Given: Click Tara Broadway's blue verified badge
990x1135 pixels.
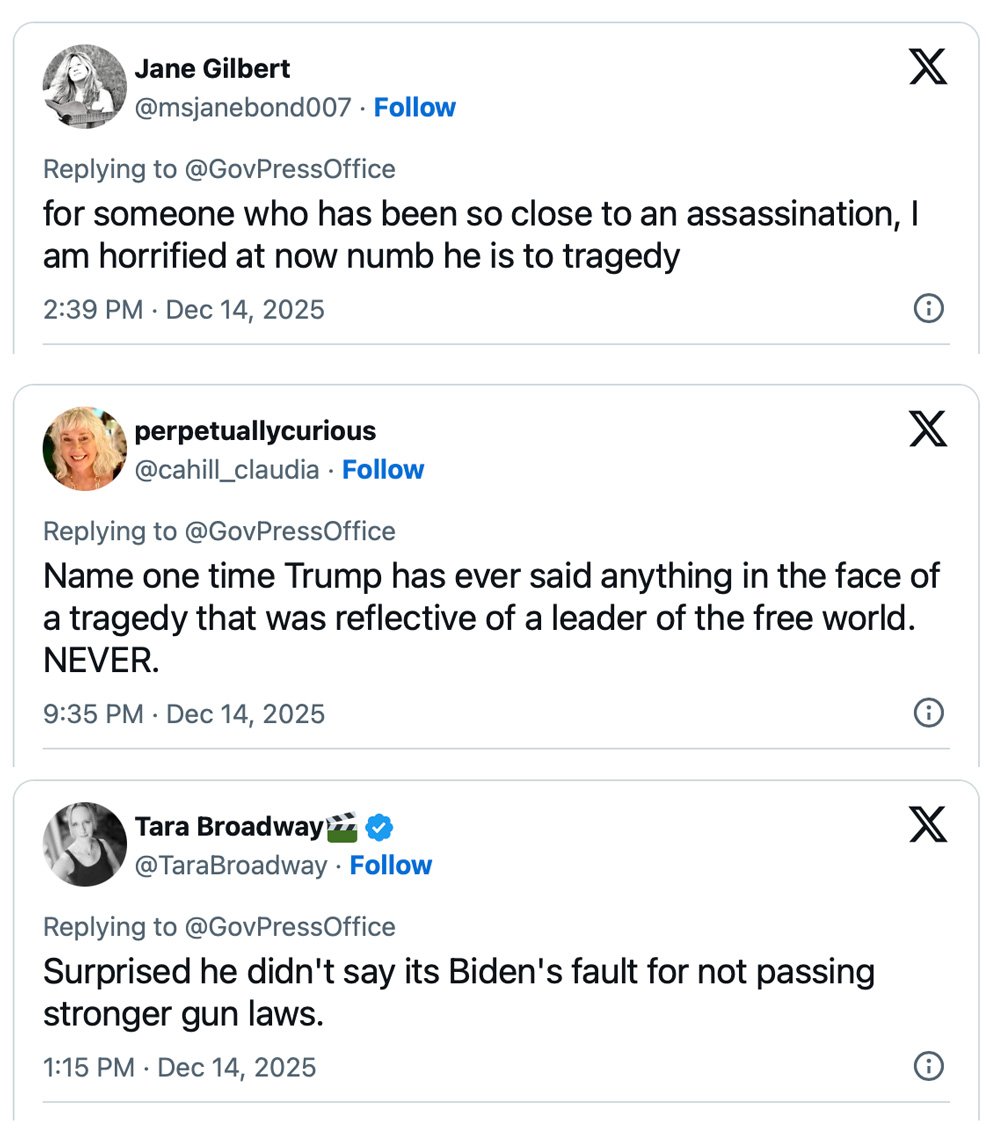Looking at the screenshot, I should 378,827.
